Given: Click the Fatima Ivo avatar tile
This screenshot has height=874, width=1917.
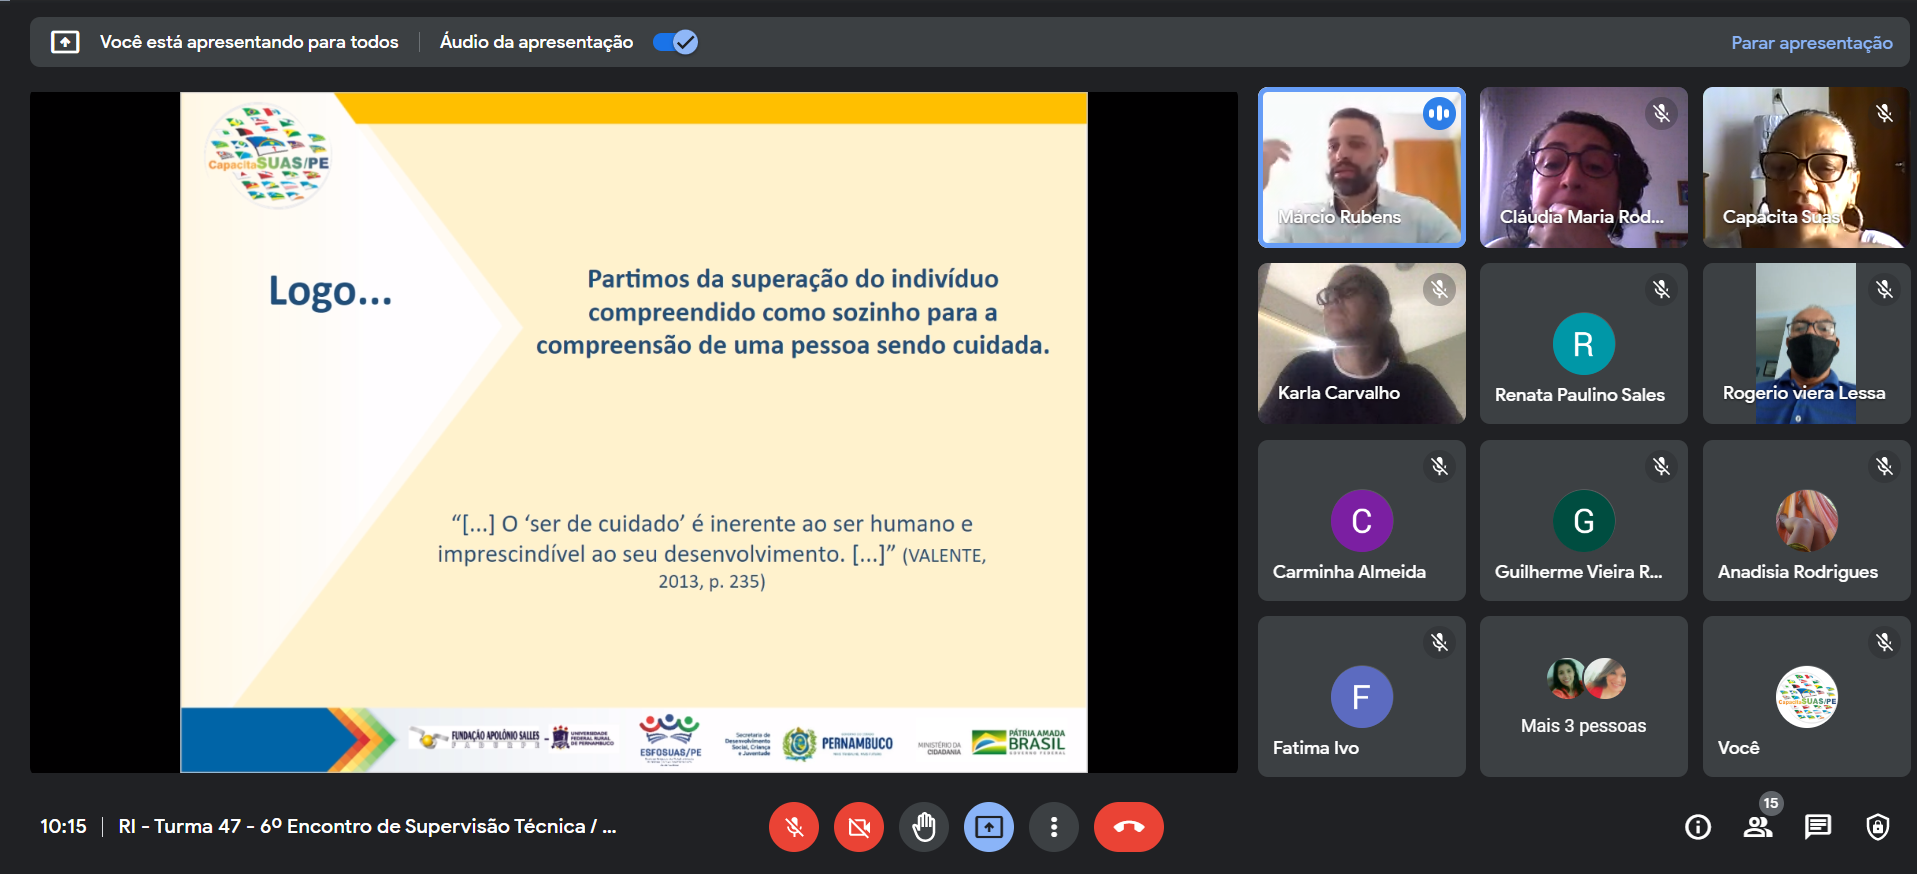Looking at the screenshot, I should [x=1361, y=696].
